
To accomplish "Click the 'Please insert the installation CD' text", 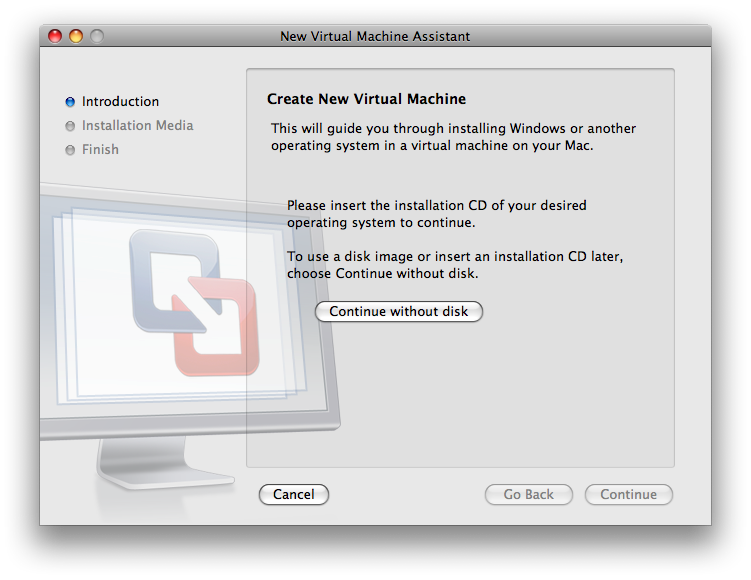I will (436, 214).
